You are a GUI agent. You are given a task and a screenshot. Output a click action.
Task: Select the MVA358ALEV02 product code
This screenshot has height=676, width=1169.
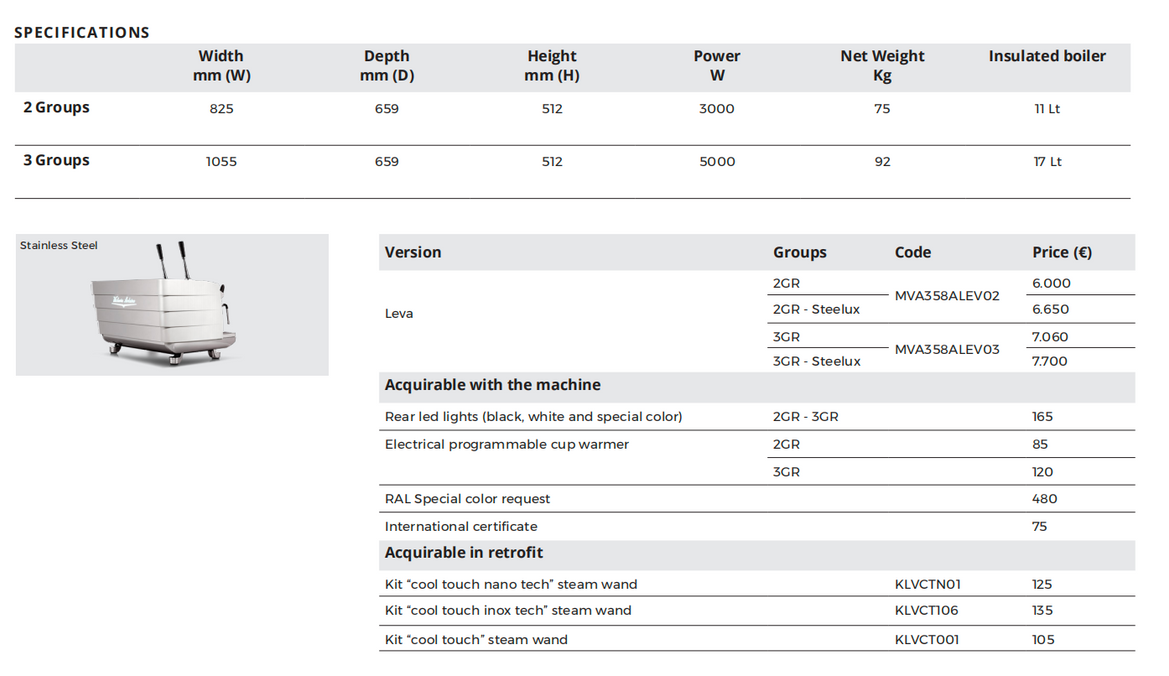[947, 296]
